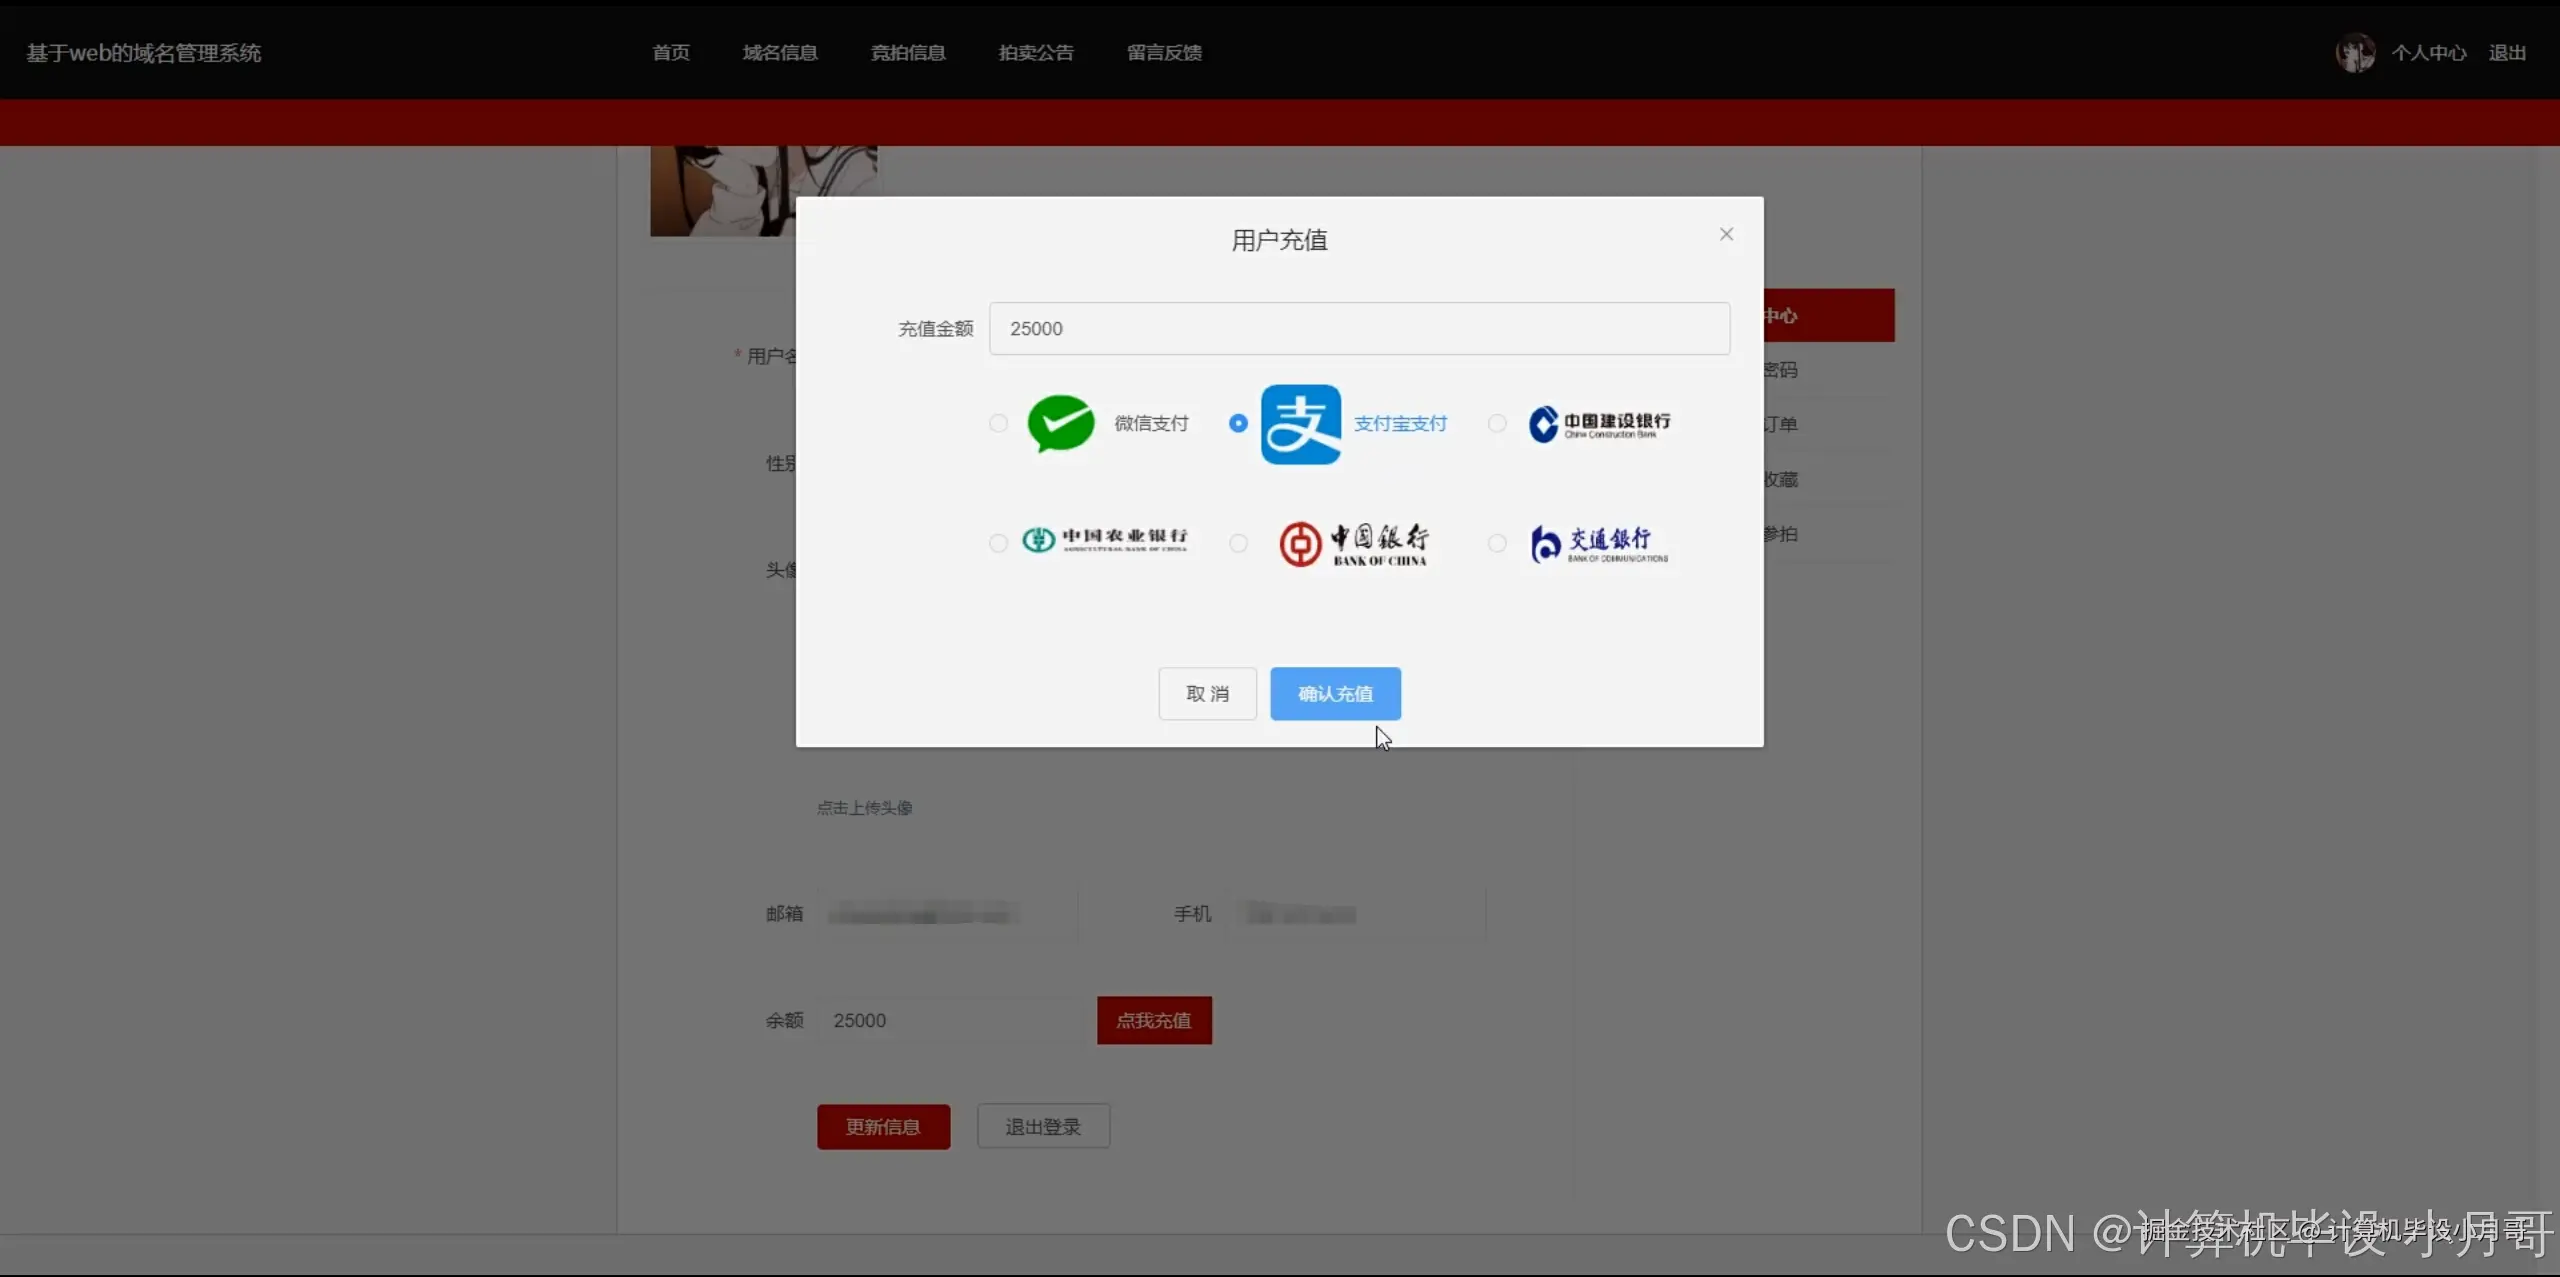This screenshot has width=2560, height=1277.
Task: Confirm recharge with 确认充值 button
Action: [1334, 693]
